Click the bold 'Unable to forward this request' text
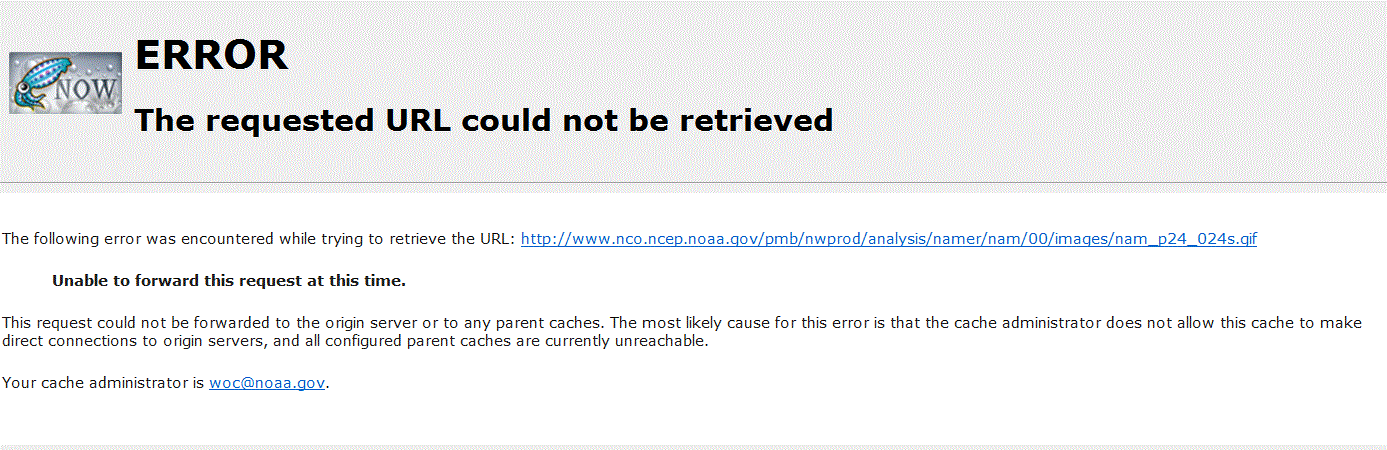Viewport: 1387px width, 450px height. tap(229, 281)
